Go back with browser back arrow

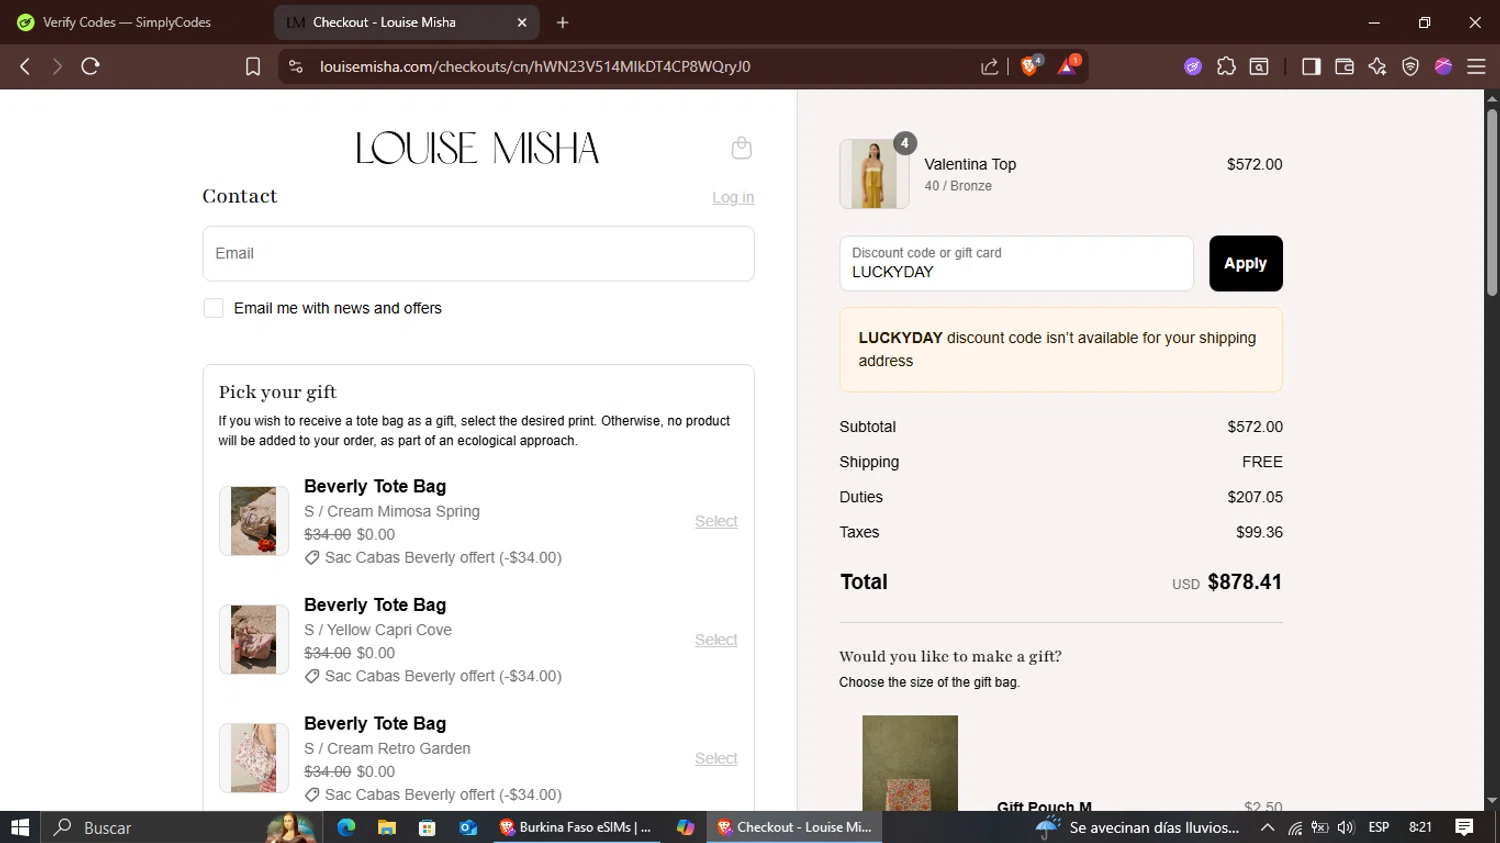25,66
